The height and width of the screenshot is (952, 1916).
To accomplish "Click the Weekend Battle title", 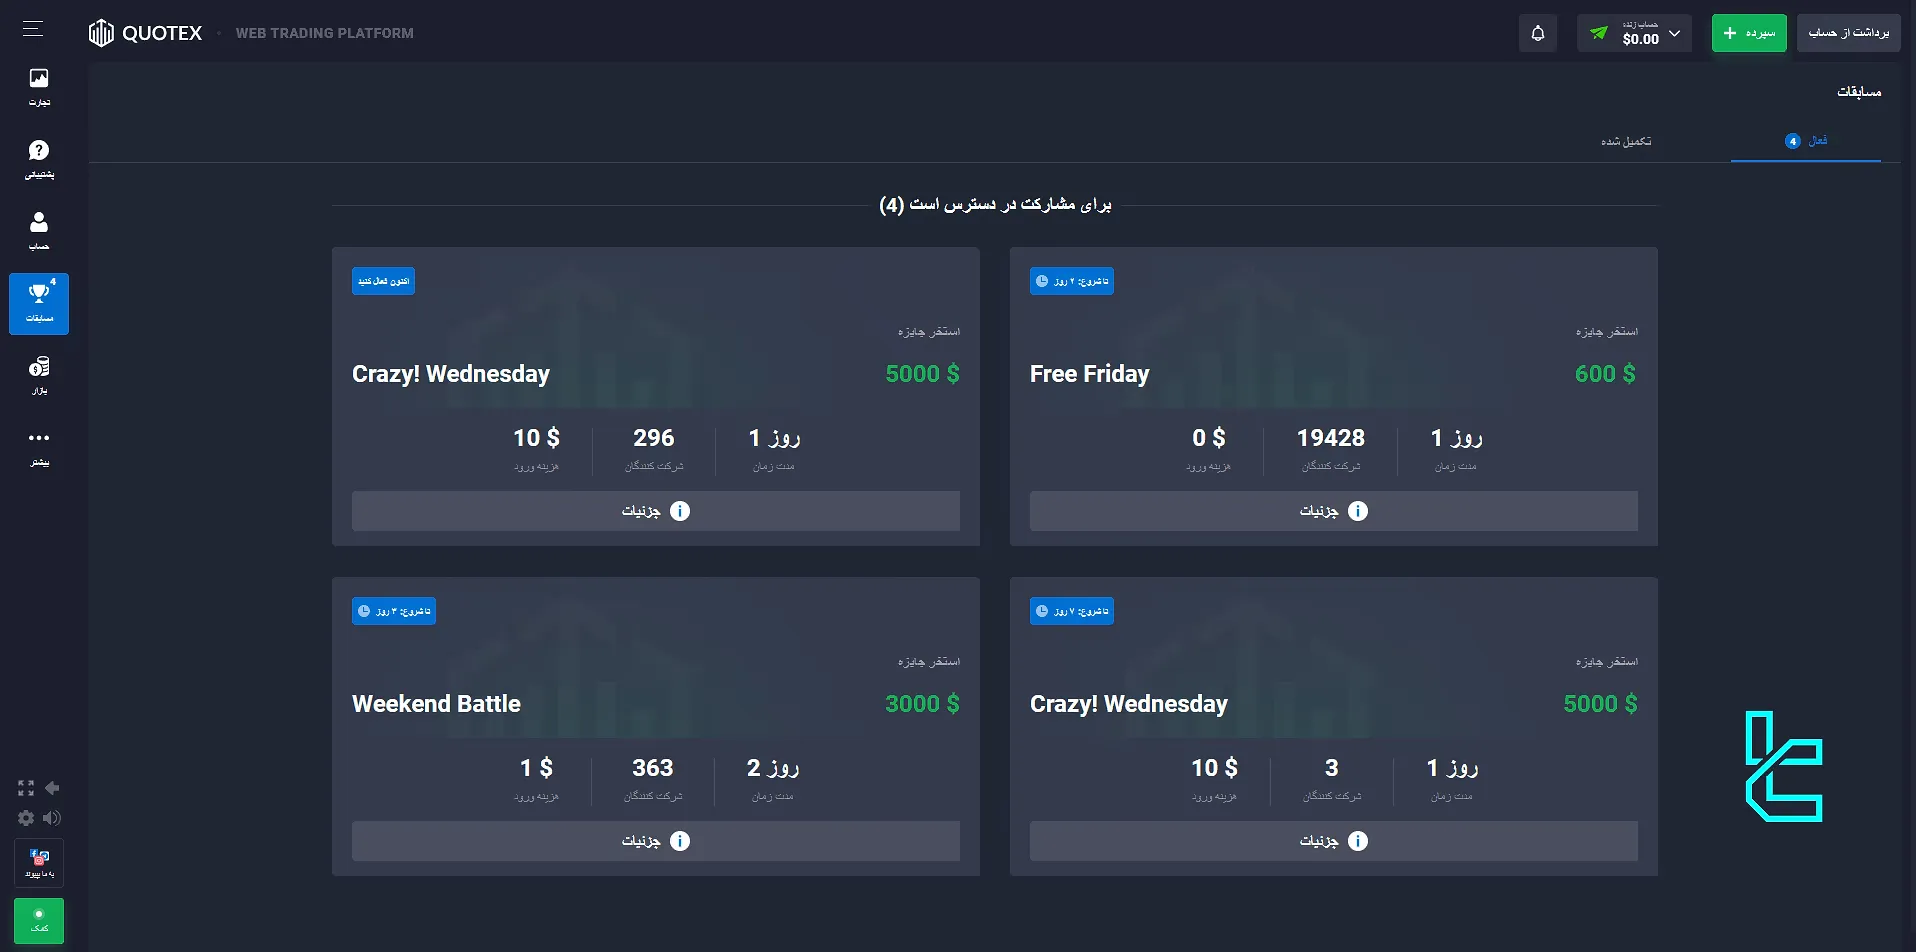I will point(436,704).
